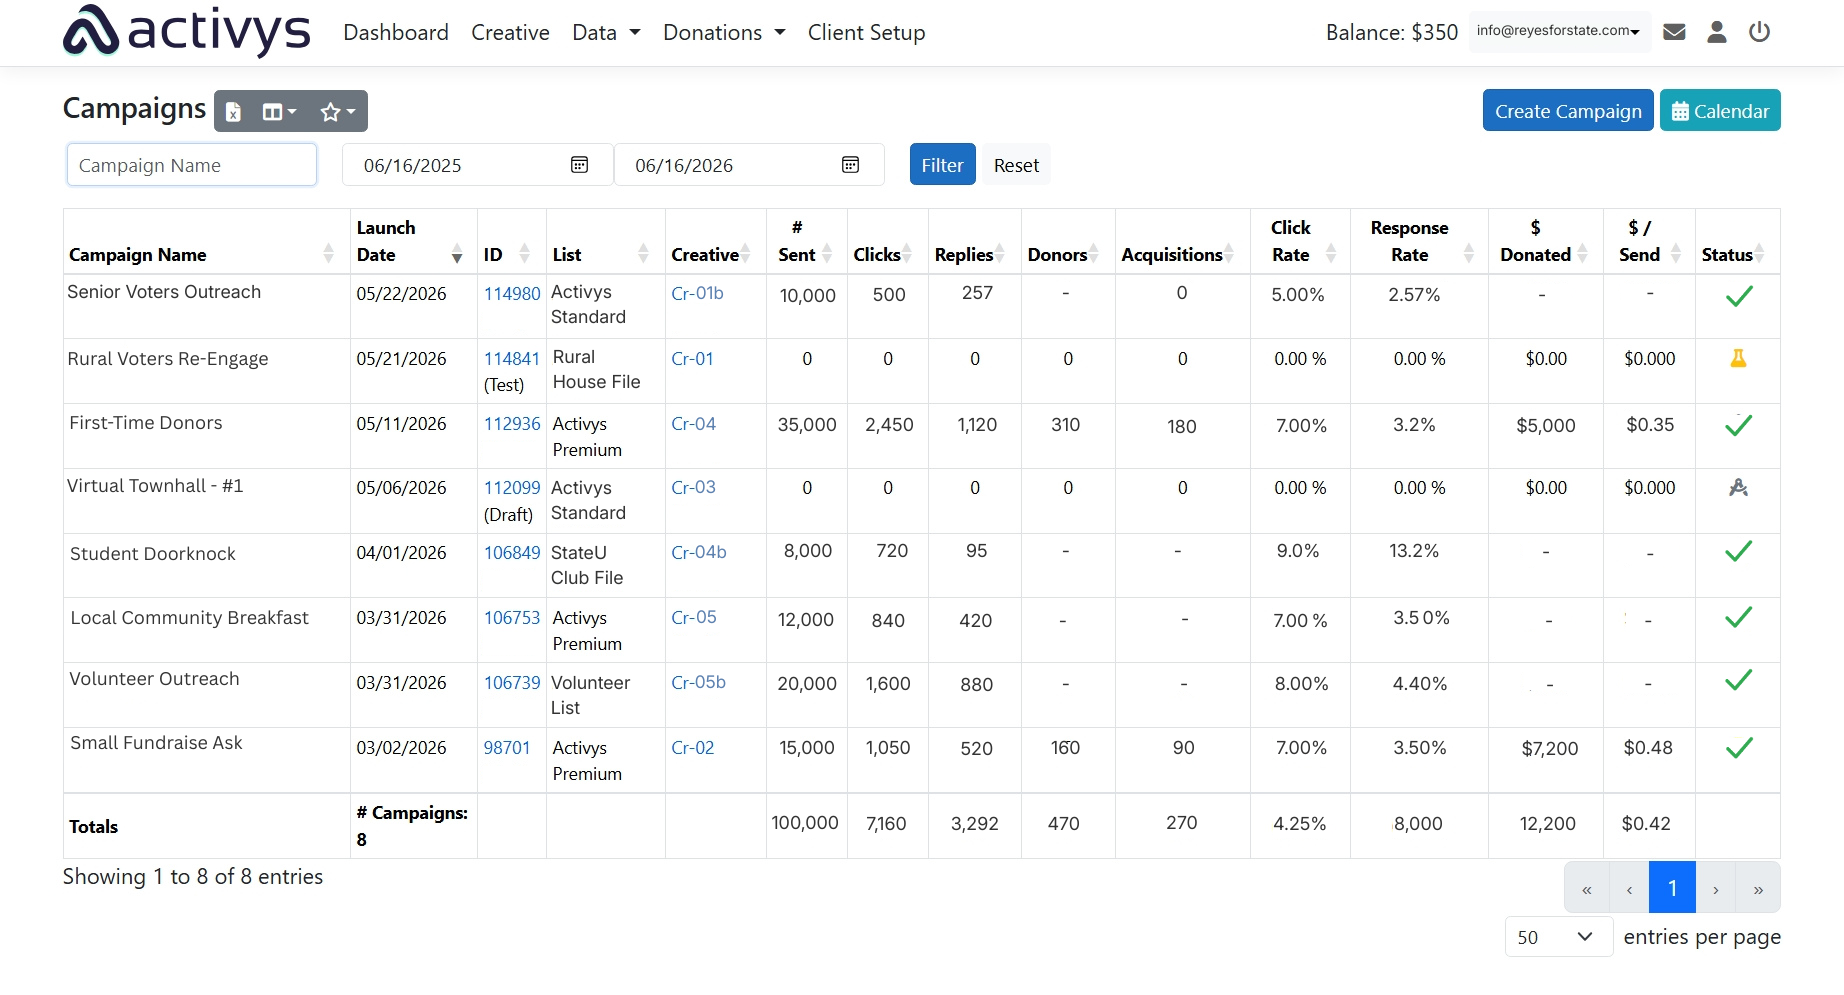Open the Client Setup menu item
1844x995 pixels.
click(866, 33)
